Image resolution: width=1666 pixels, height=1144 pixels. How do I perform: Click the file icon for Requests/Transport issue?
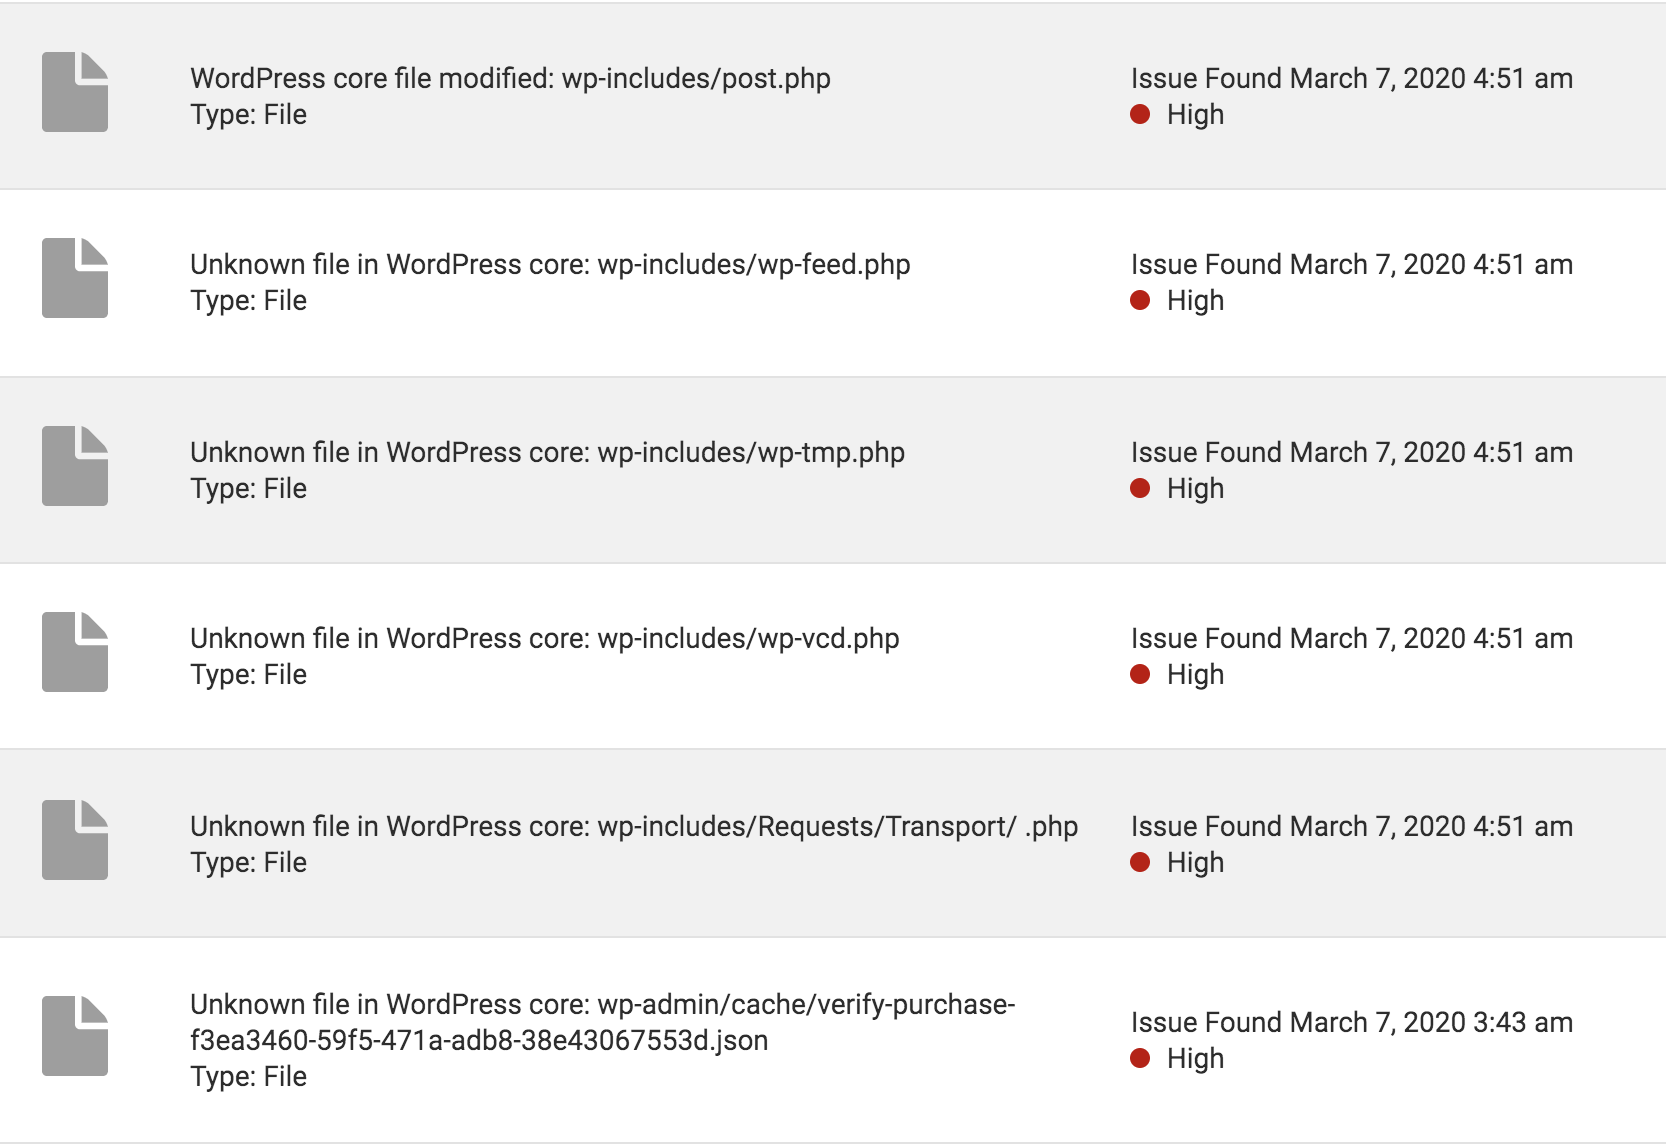(75, 840)
